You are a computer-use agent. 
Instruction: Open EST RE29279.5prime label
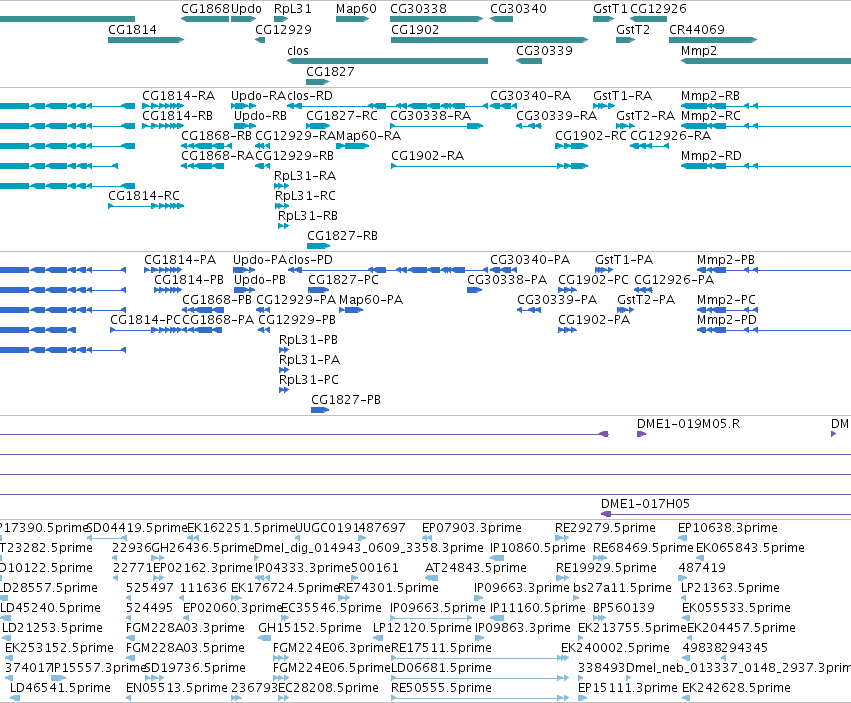pyautogui.click(x=606, y=528)
